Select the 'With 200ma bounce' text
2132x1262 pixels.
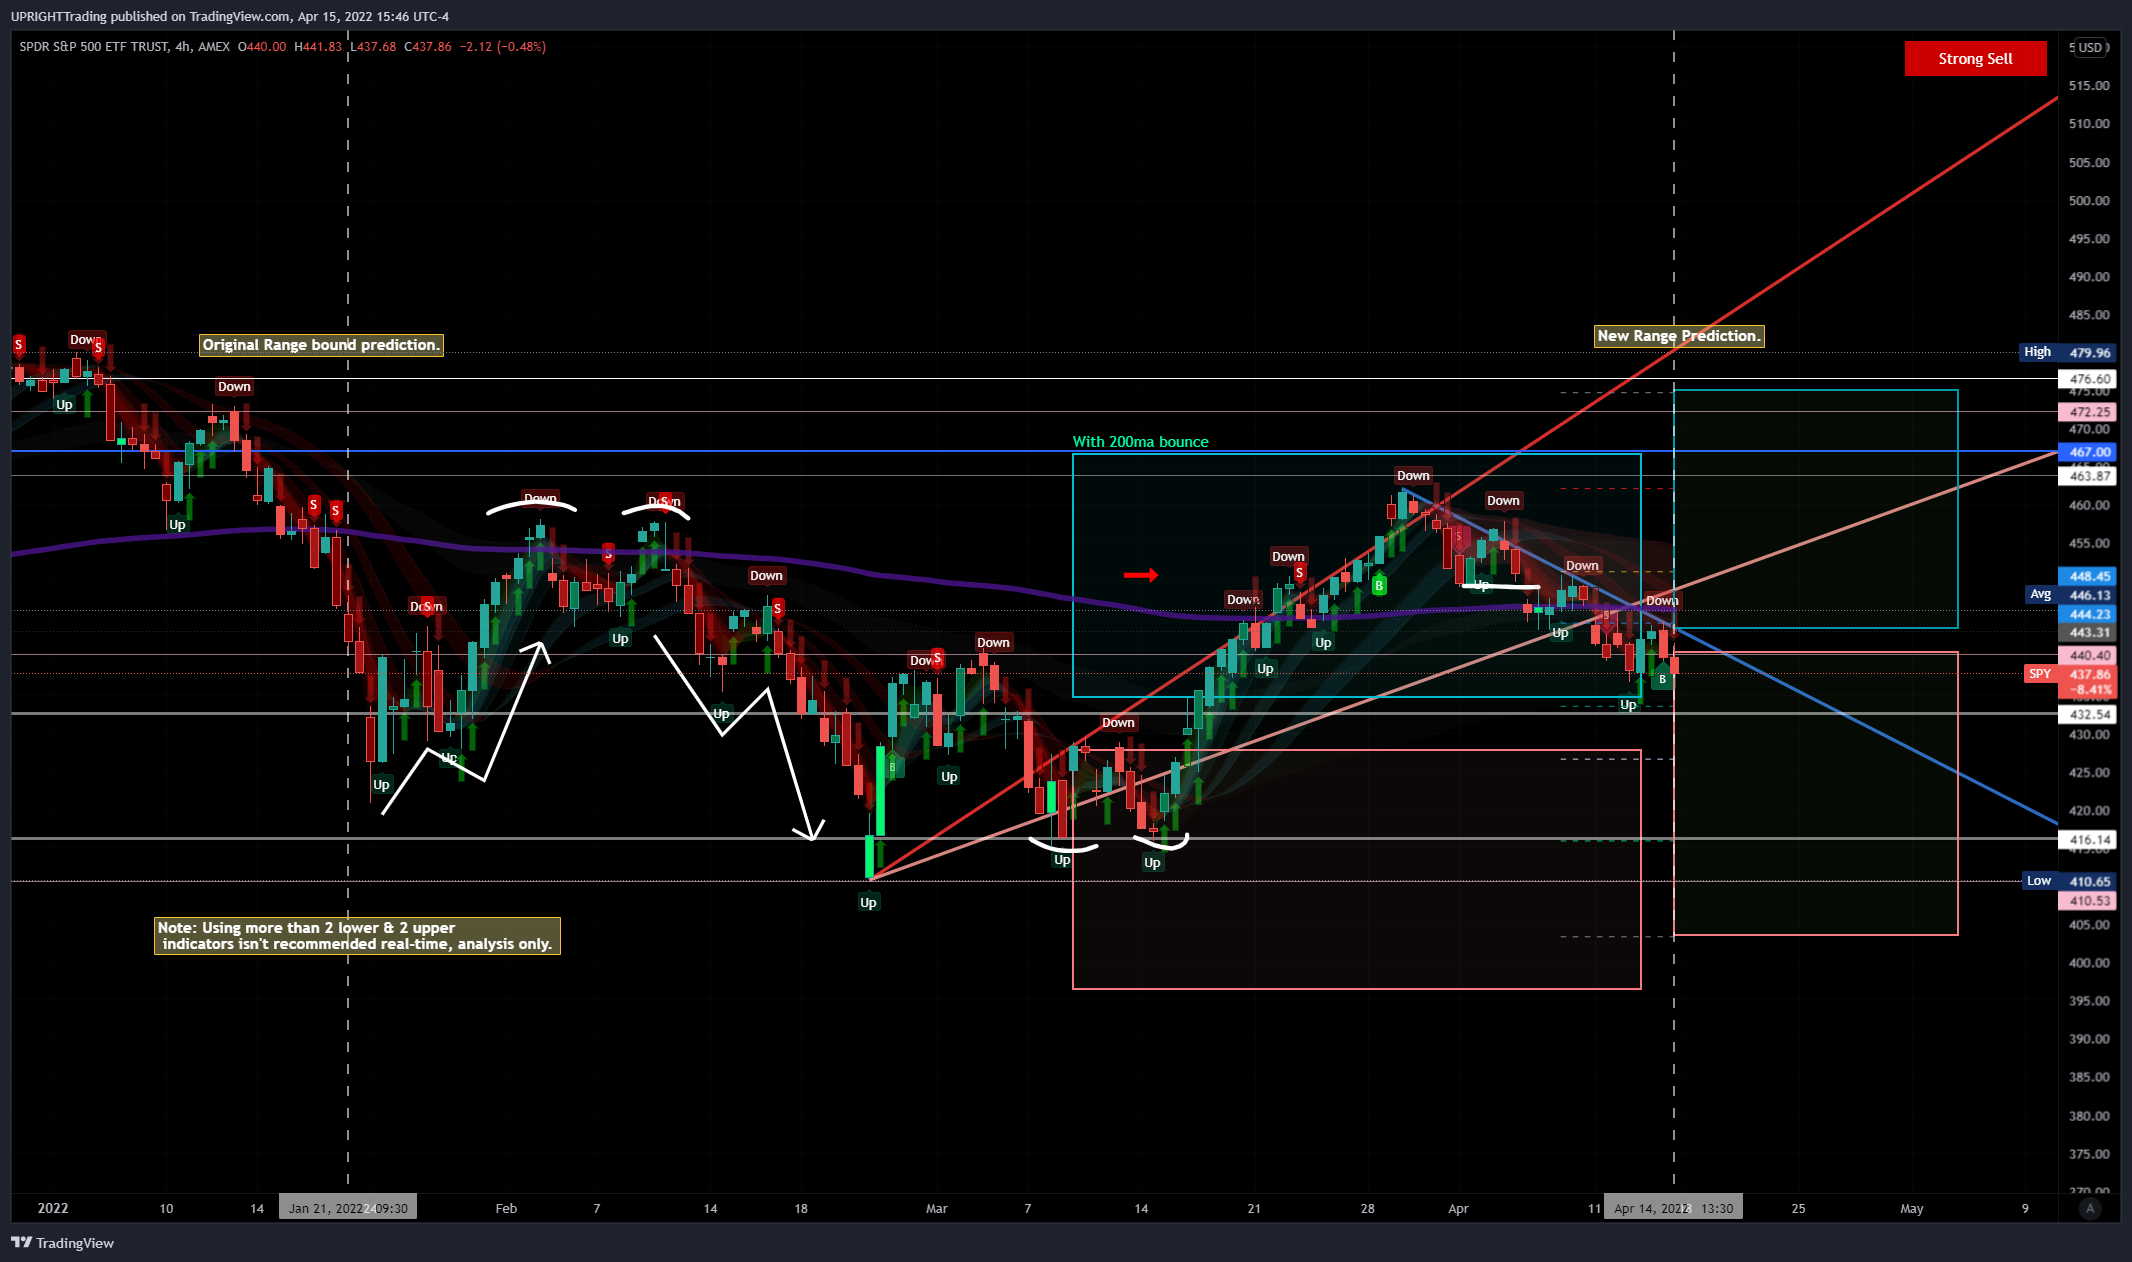1140,442
